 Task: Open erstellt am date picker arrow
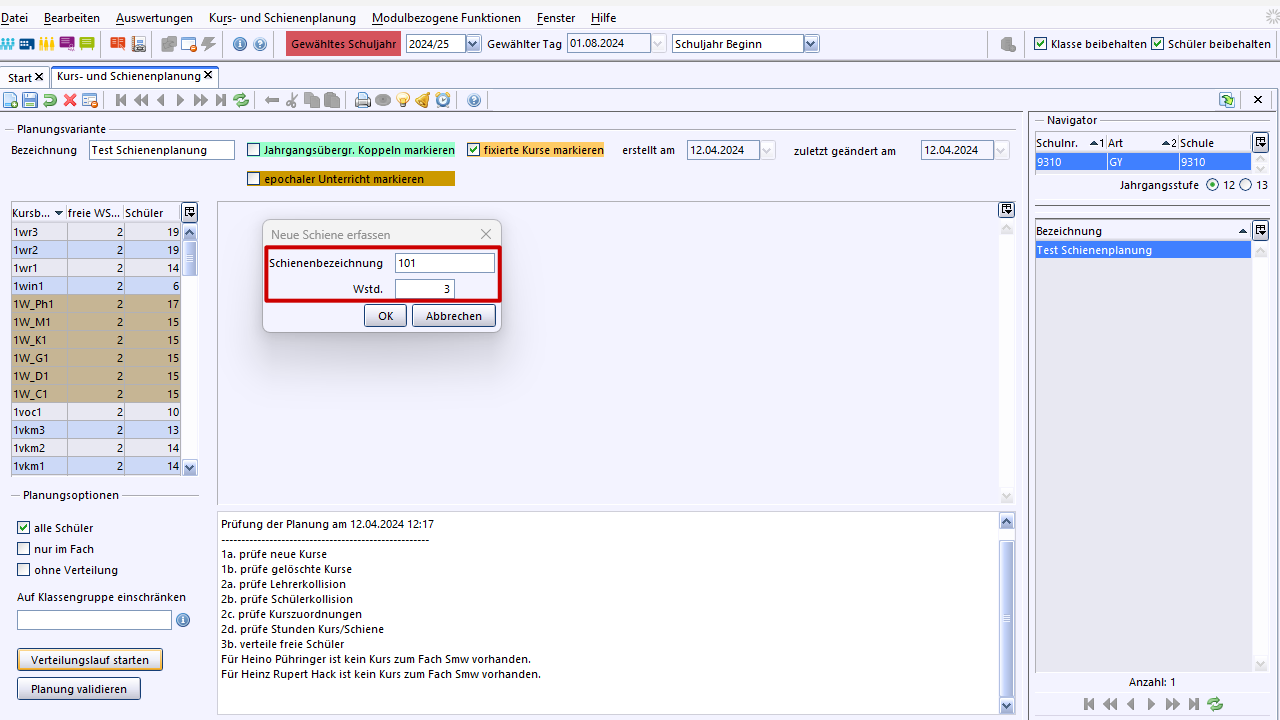click(x=767, y=150)
